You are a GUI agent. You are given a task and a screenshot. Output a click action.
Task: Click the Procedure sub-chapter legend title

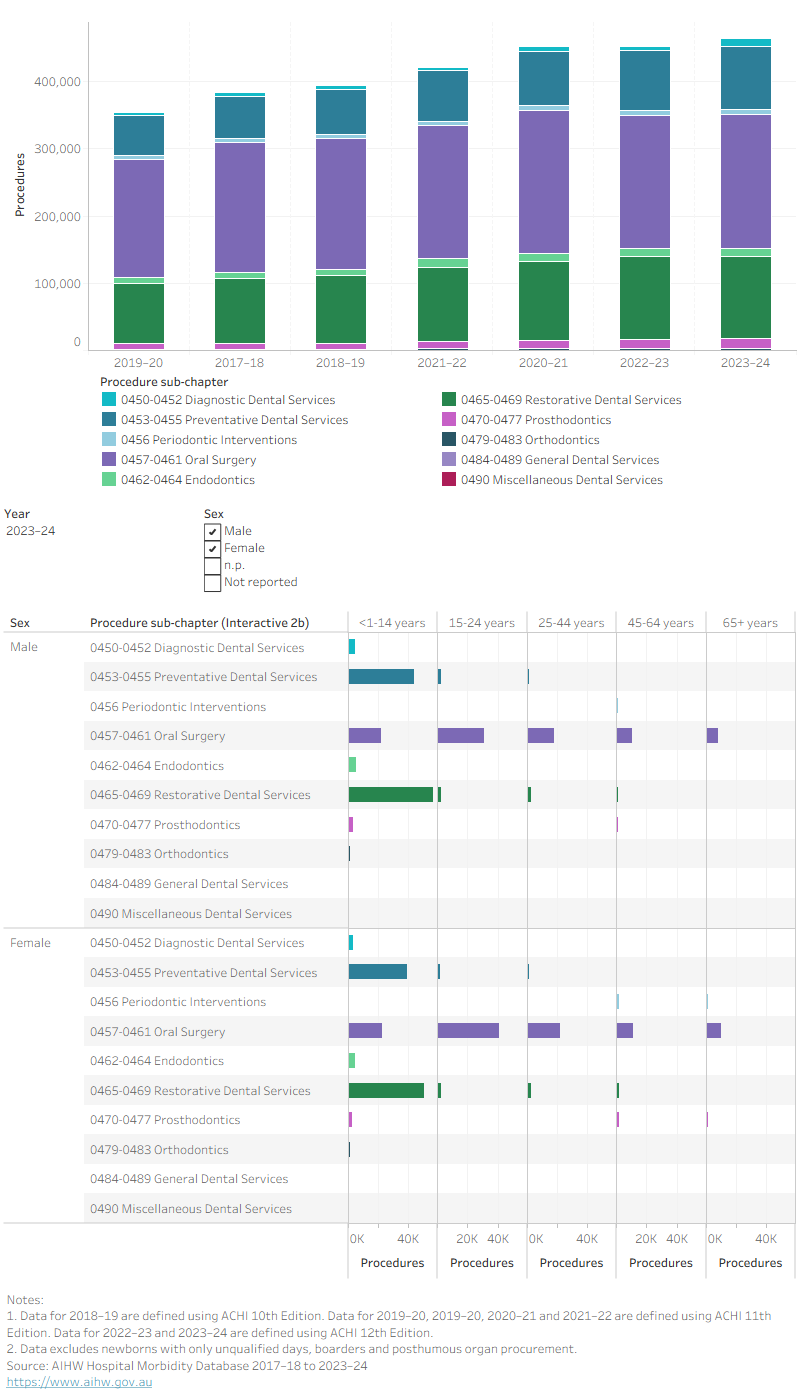pos(164,382)
